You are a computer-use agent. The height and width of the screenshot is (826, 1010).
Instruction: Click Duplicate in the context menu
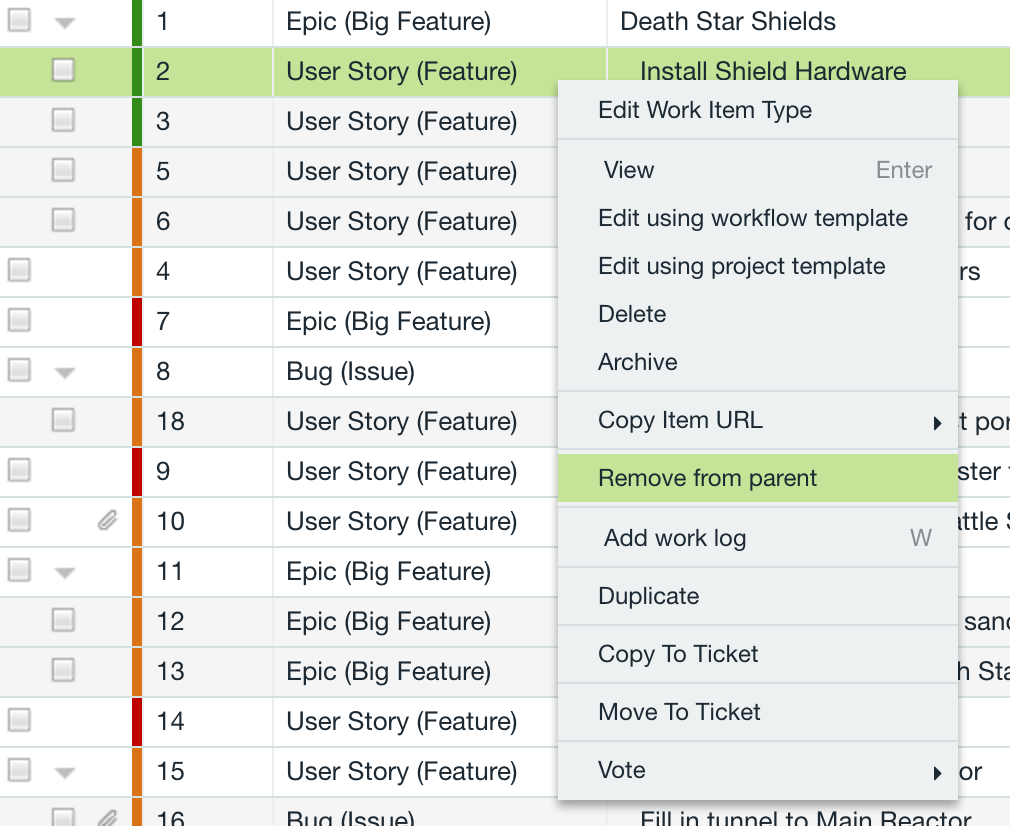pos(648,596)
